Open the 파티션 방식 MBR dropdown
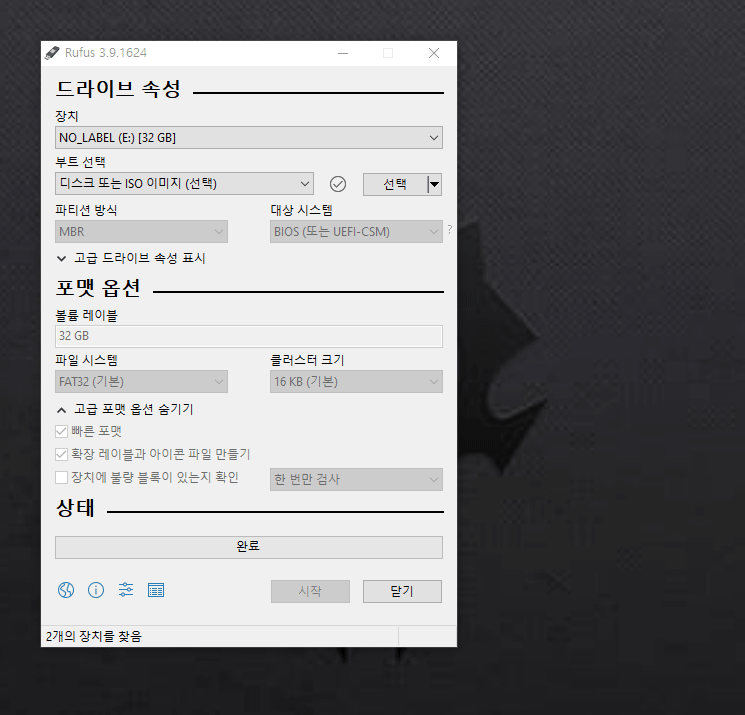The height and width of the screenshot is (715, 745). click(x=142, y=231)
